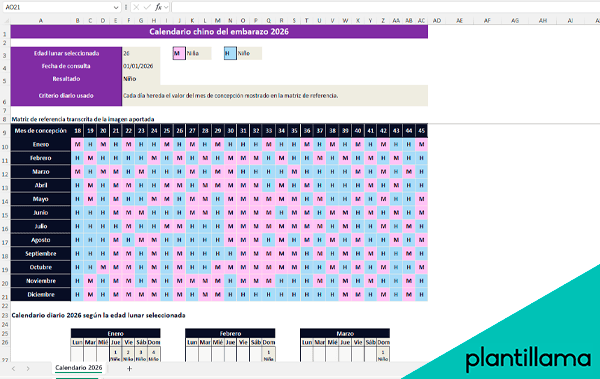Click the Cancel entry X icon

tap(136, 7)
